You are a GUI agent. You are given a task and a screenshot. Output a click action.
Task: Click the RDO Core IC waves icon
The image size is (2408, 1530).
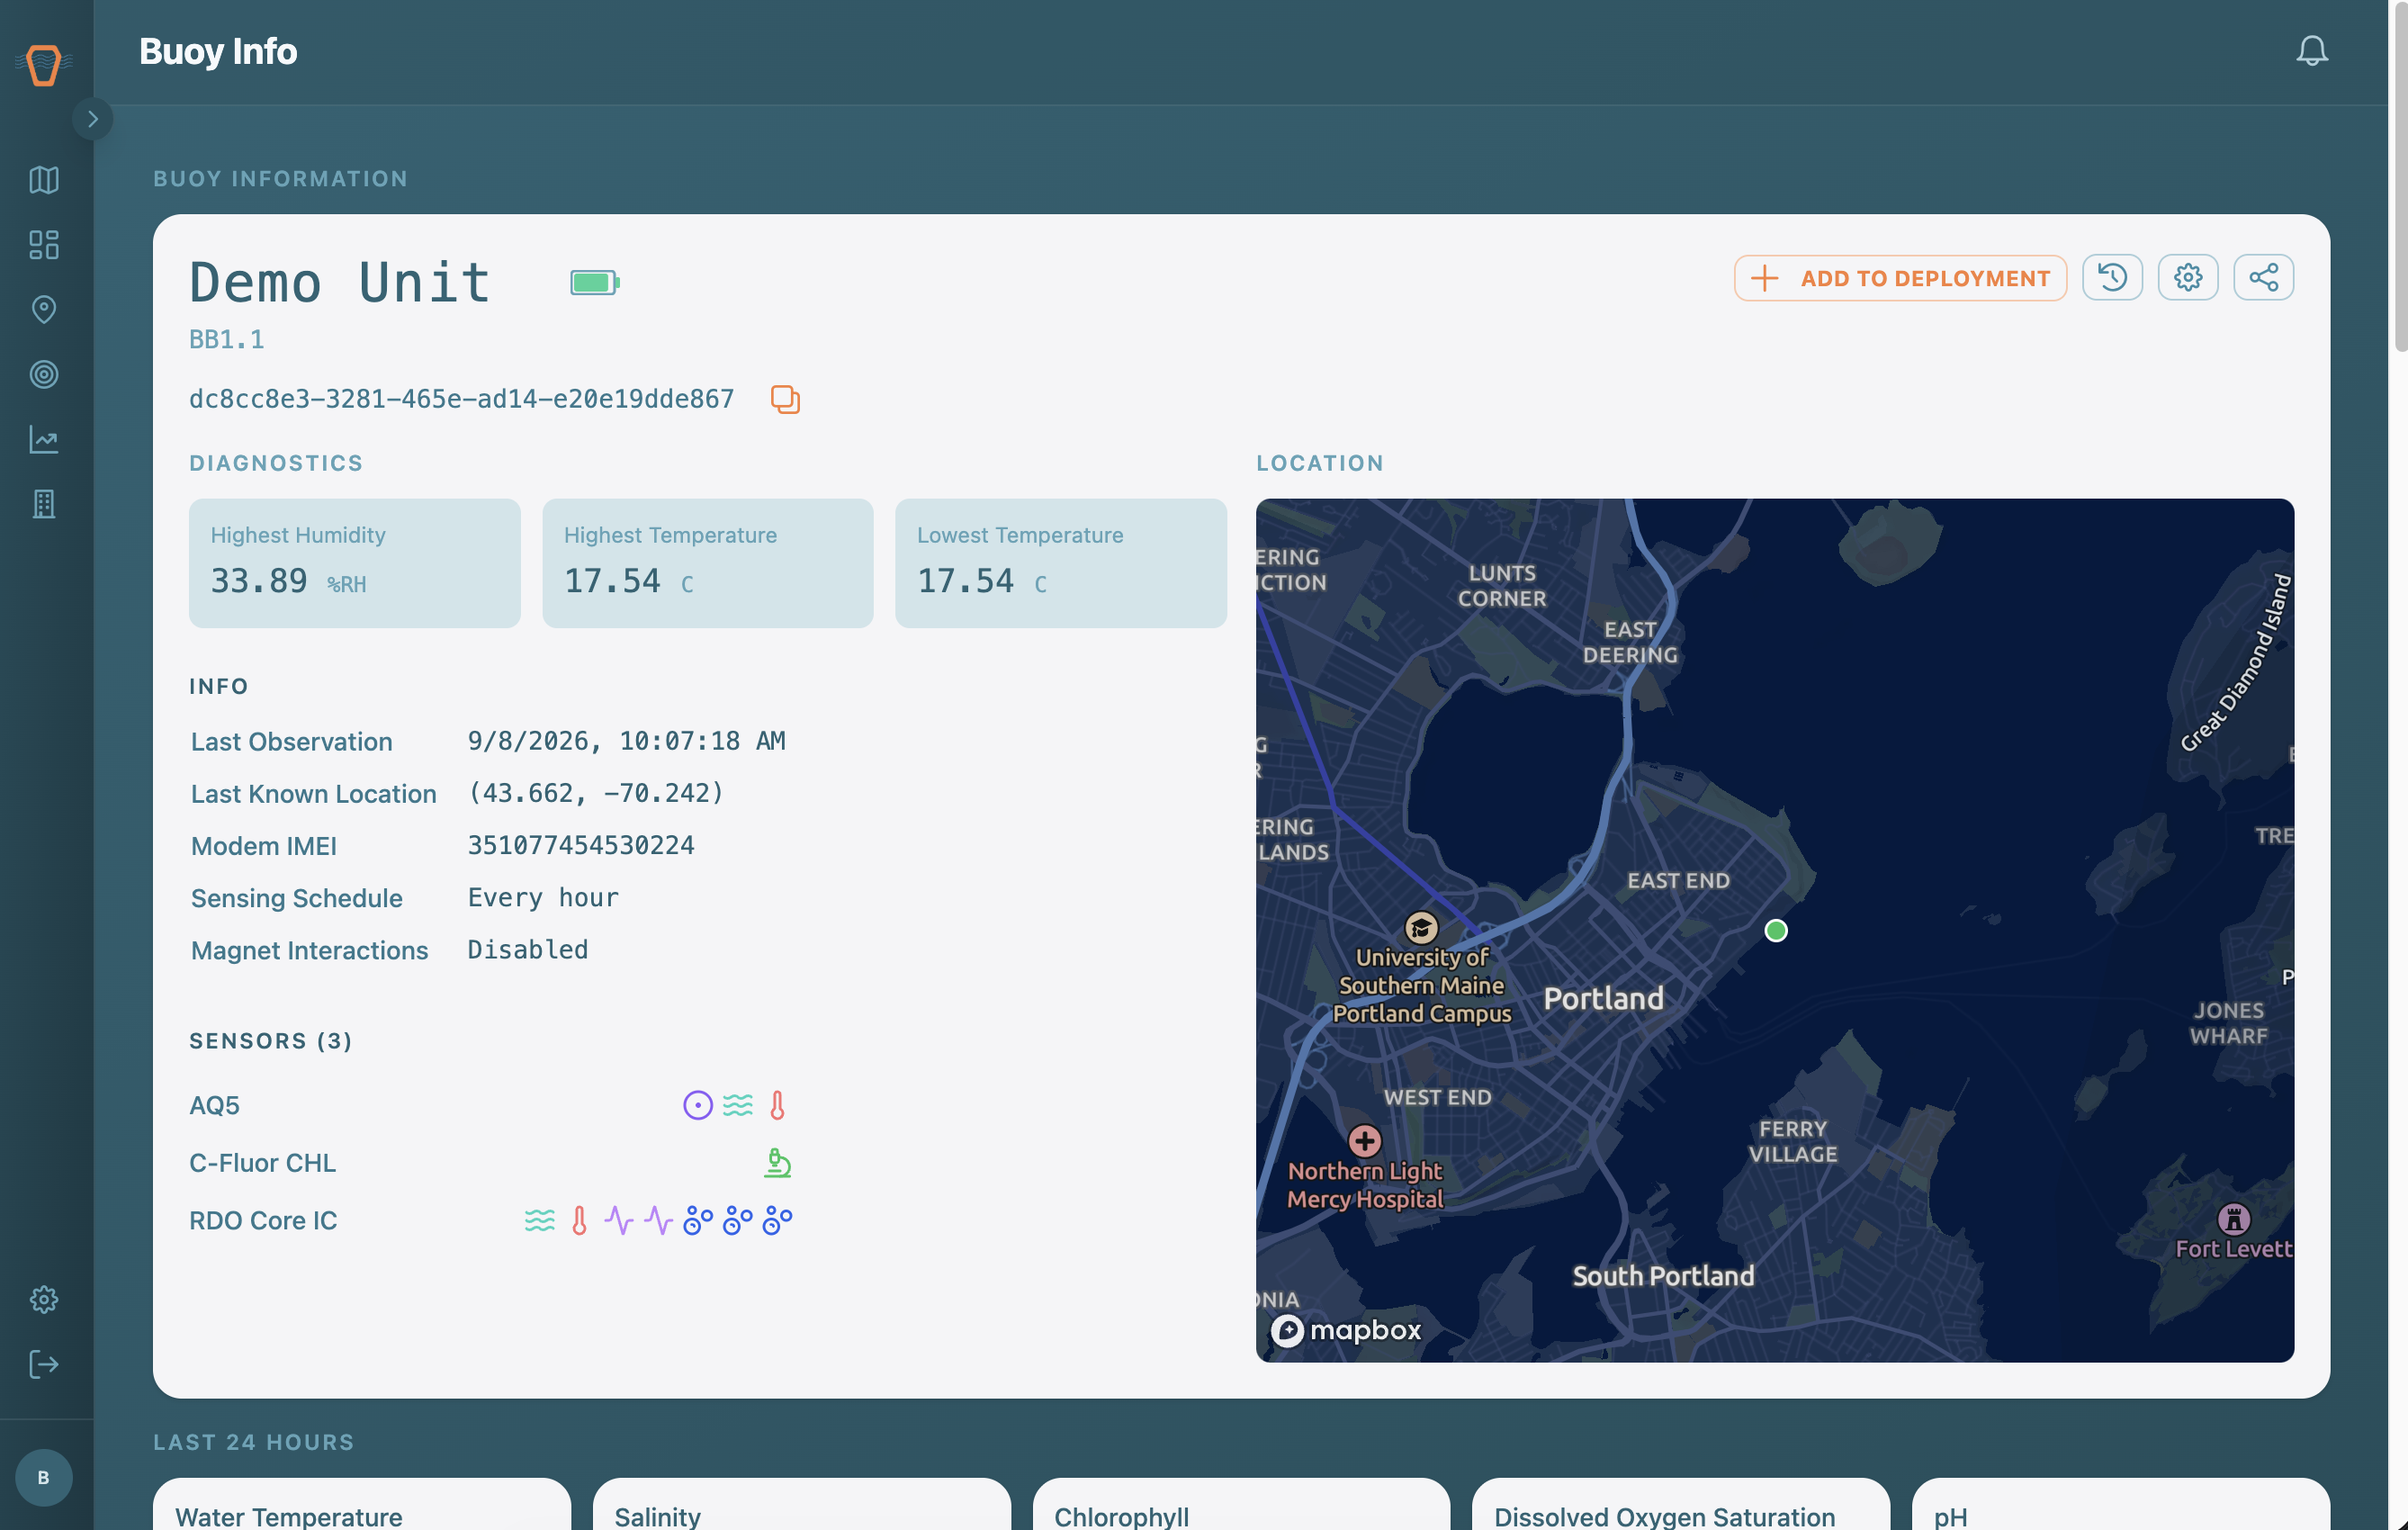pos(540,1221)
